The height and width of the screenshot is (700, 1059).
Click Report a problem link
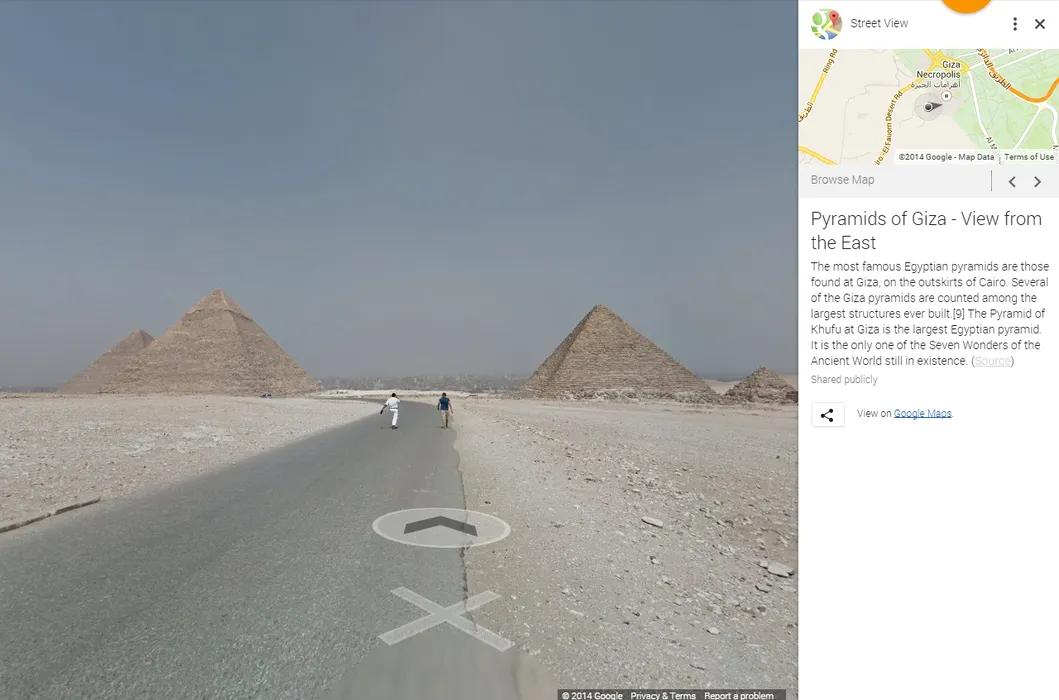pos(738,695)
